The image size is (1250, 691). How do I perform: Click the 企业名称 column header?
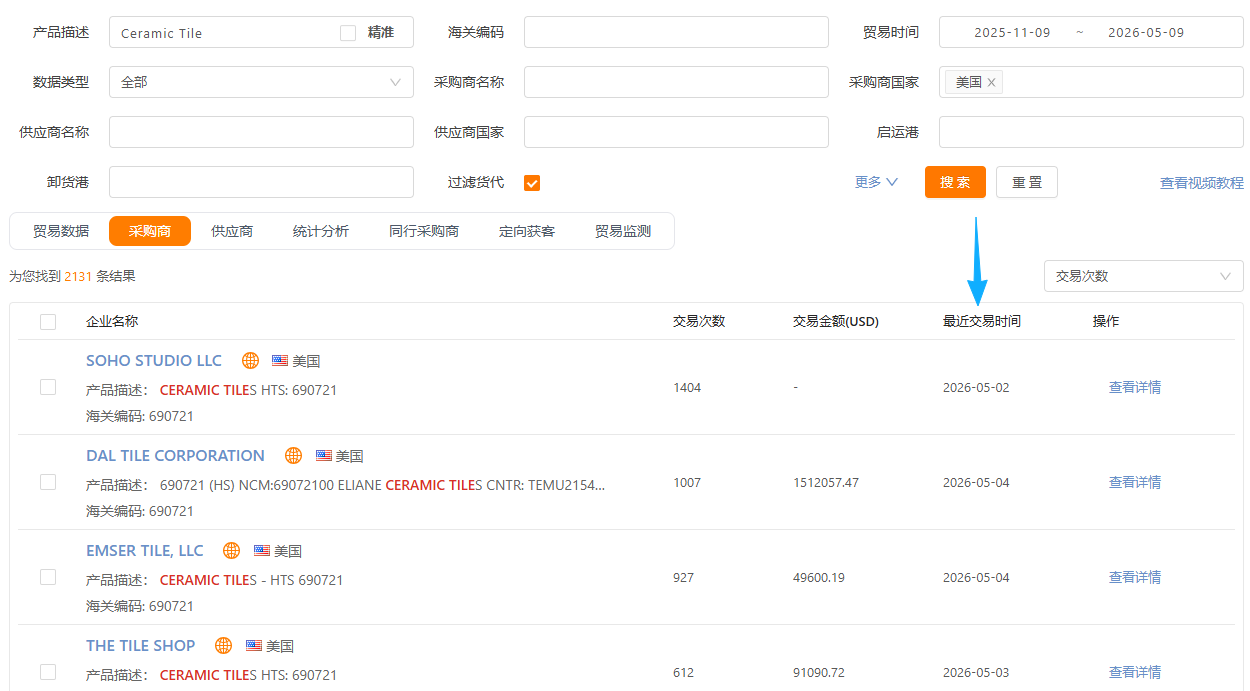coord(112,322)
